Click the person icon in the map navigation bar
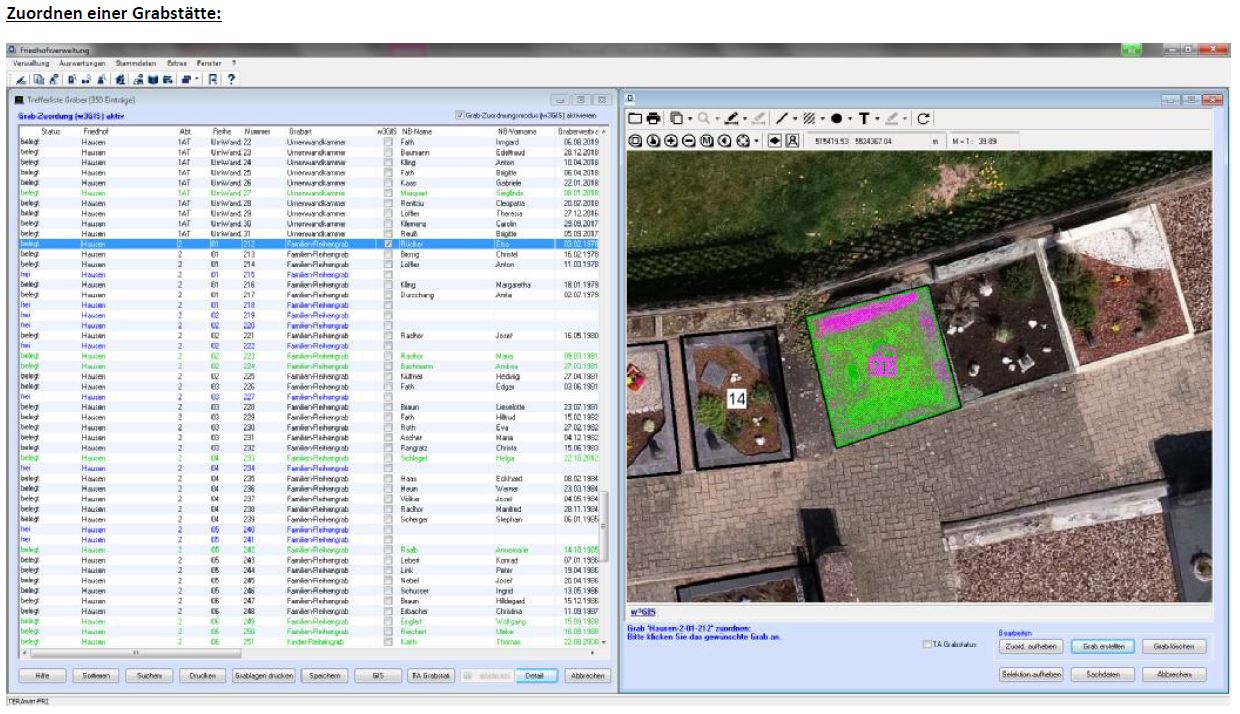Screen dimensions: 1240x714 tap(792, 141)
